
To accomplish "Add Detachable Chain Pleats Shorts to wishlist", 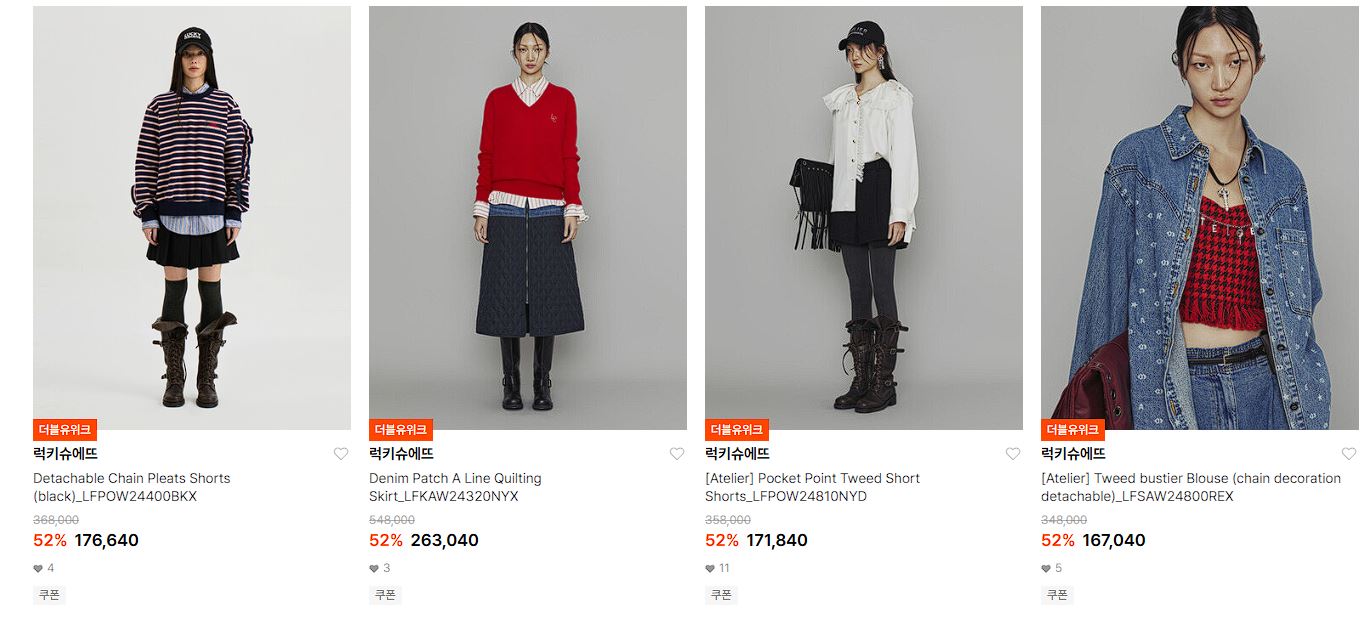I will (x=341, y=454).
